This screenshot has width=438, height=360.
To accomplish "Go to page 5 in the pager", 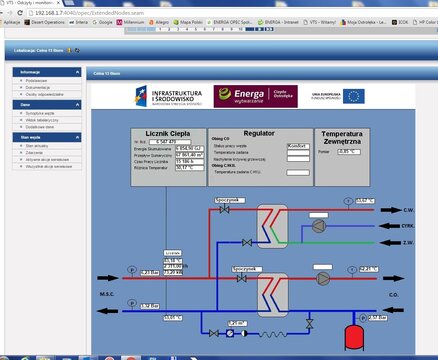I will click(196, 29).
